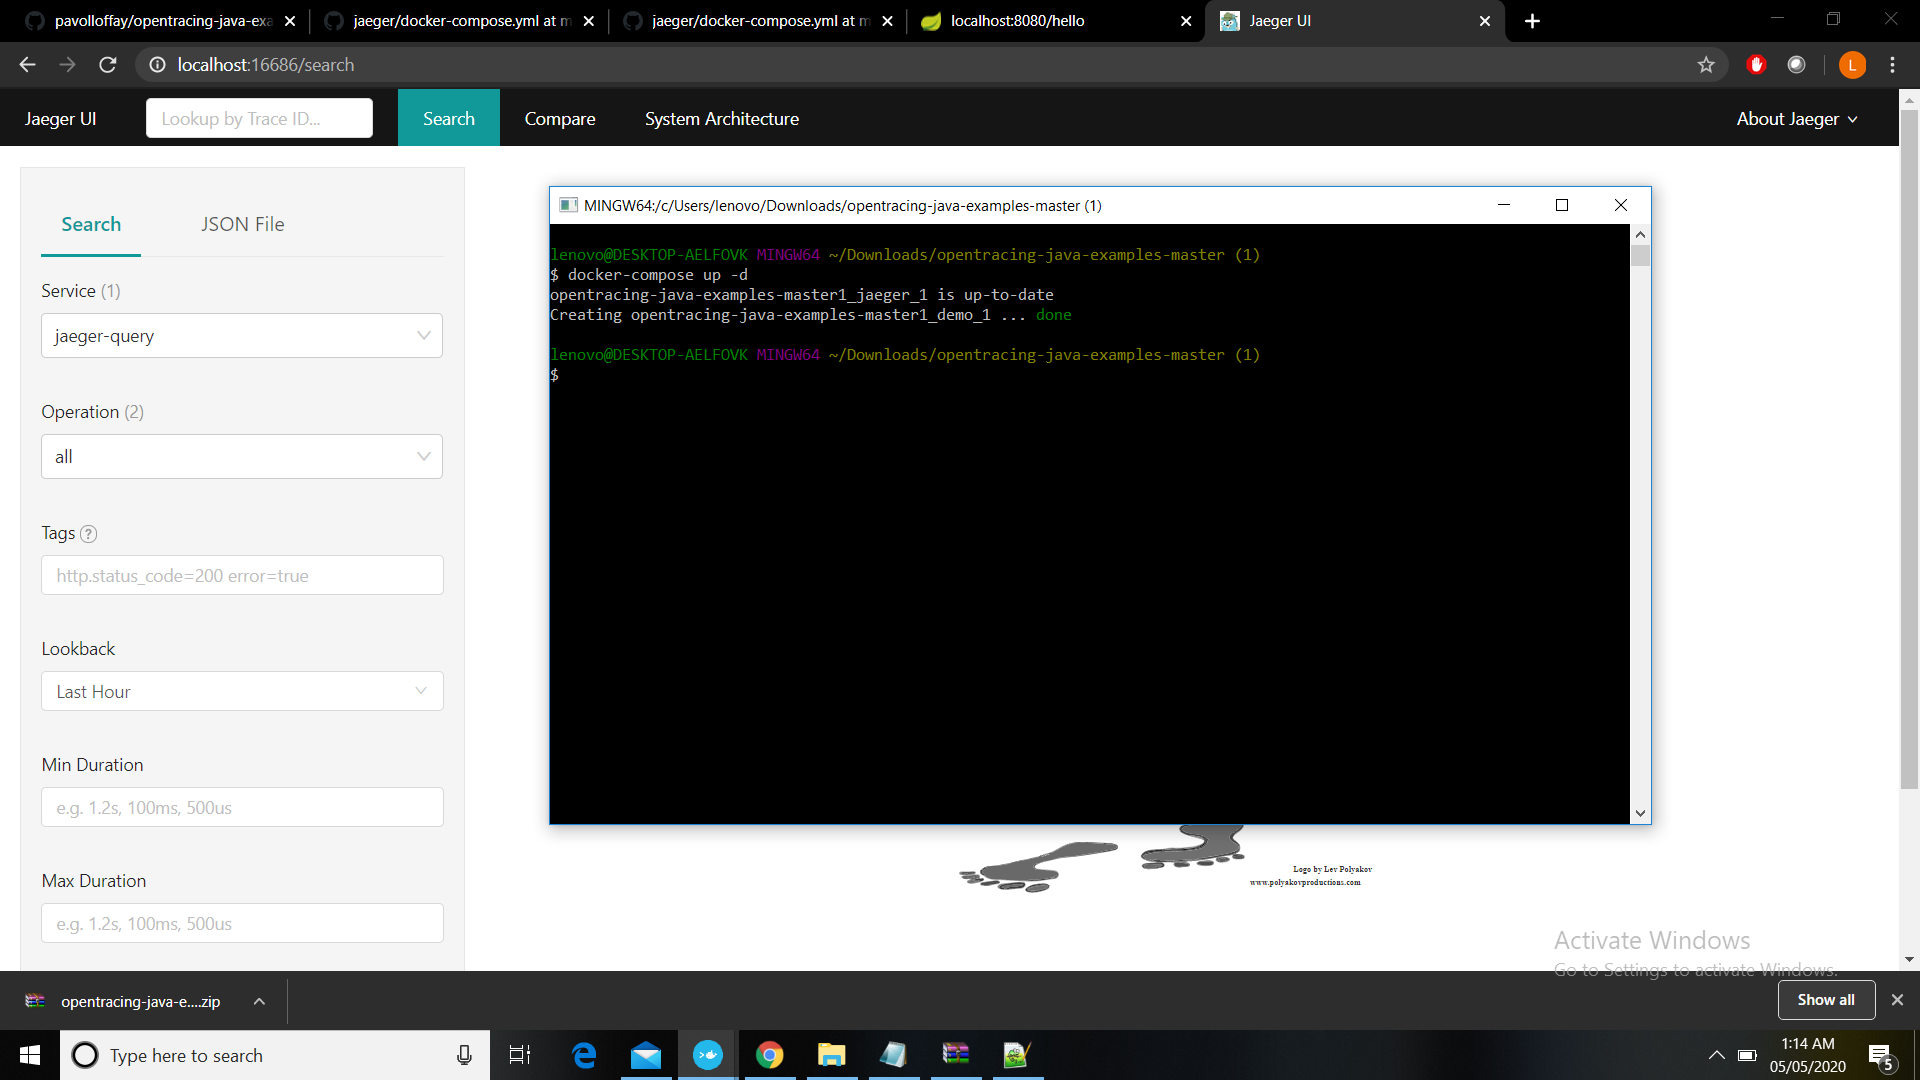Switch to the JSON File tab
Viewport: 1920px width, 1080px height.
pyautogui.click(x=242, y=224)
